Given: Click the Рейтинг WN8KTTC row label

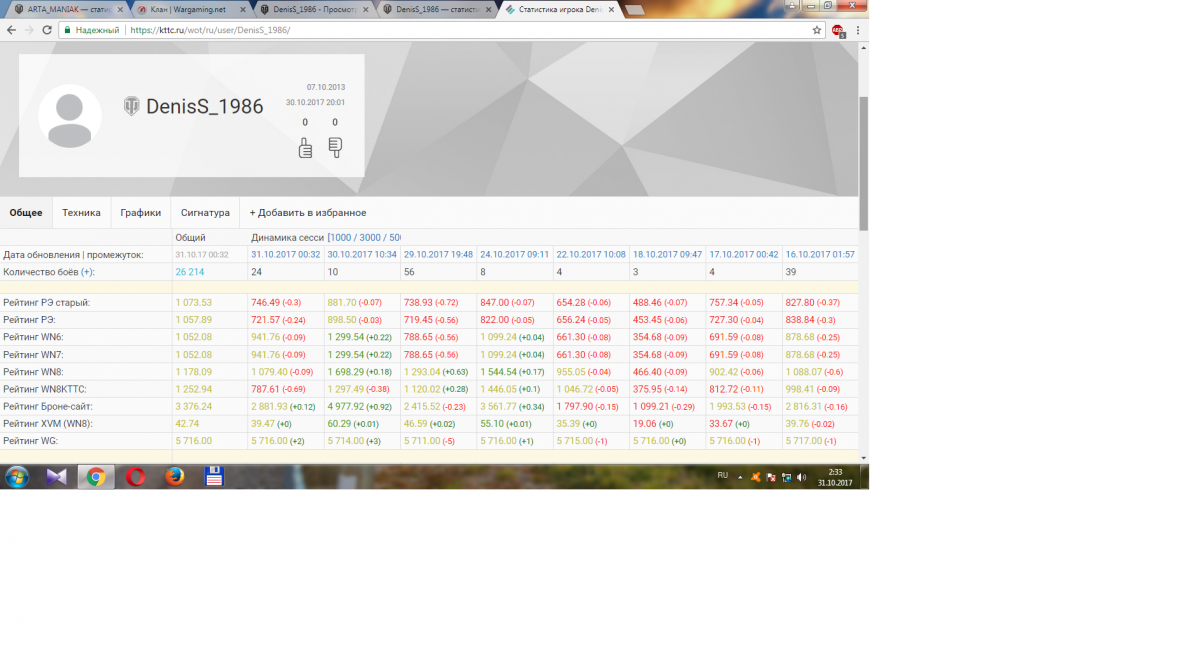Looking at the screenshot, I should click(x=43, y=389).
